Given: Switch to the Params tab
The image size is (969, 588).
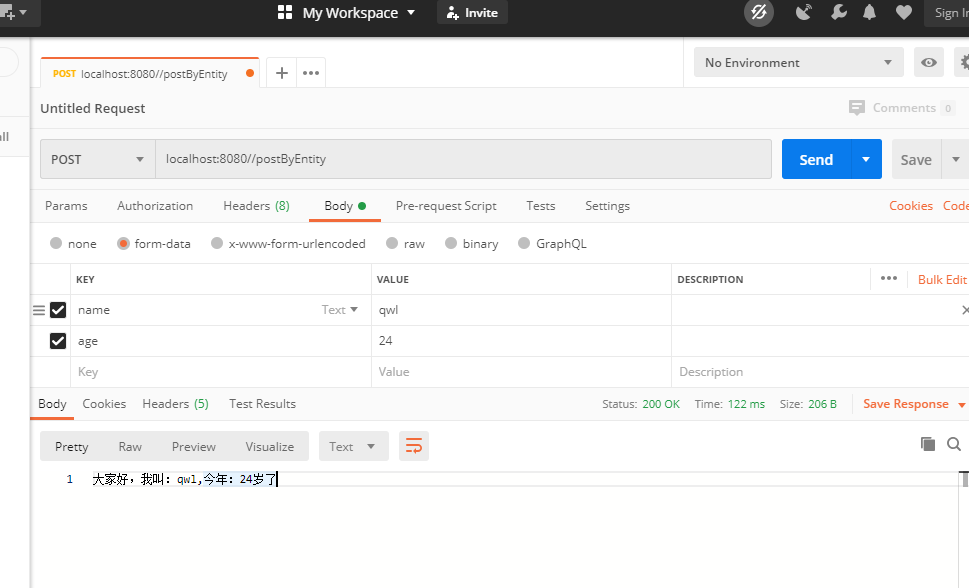Looking at the screenshot, I should 66,206.
